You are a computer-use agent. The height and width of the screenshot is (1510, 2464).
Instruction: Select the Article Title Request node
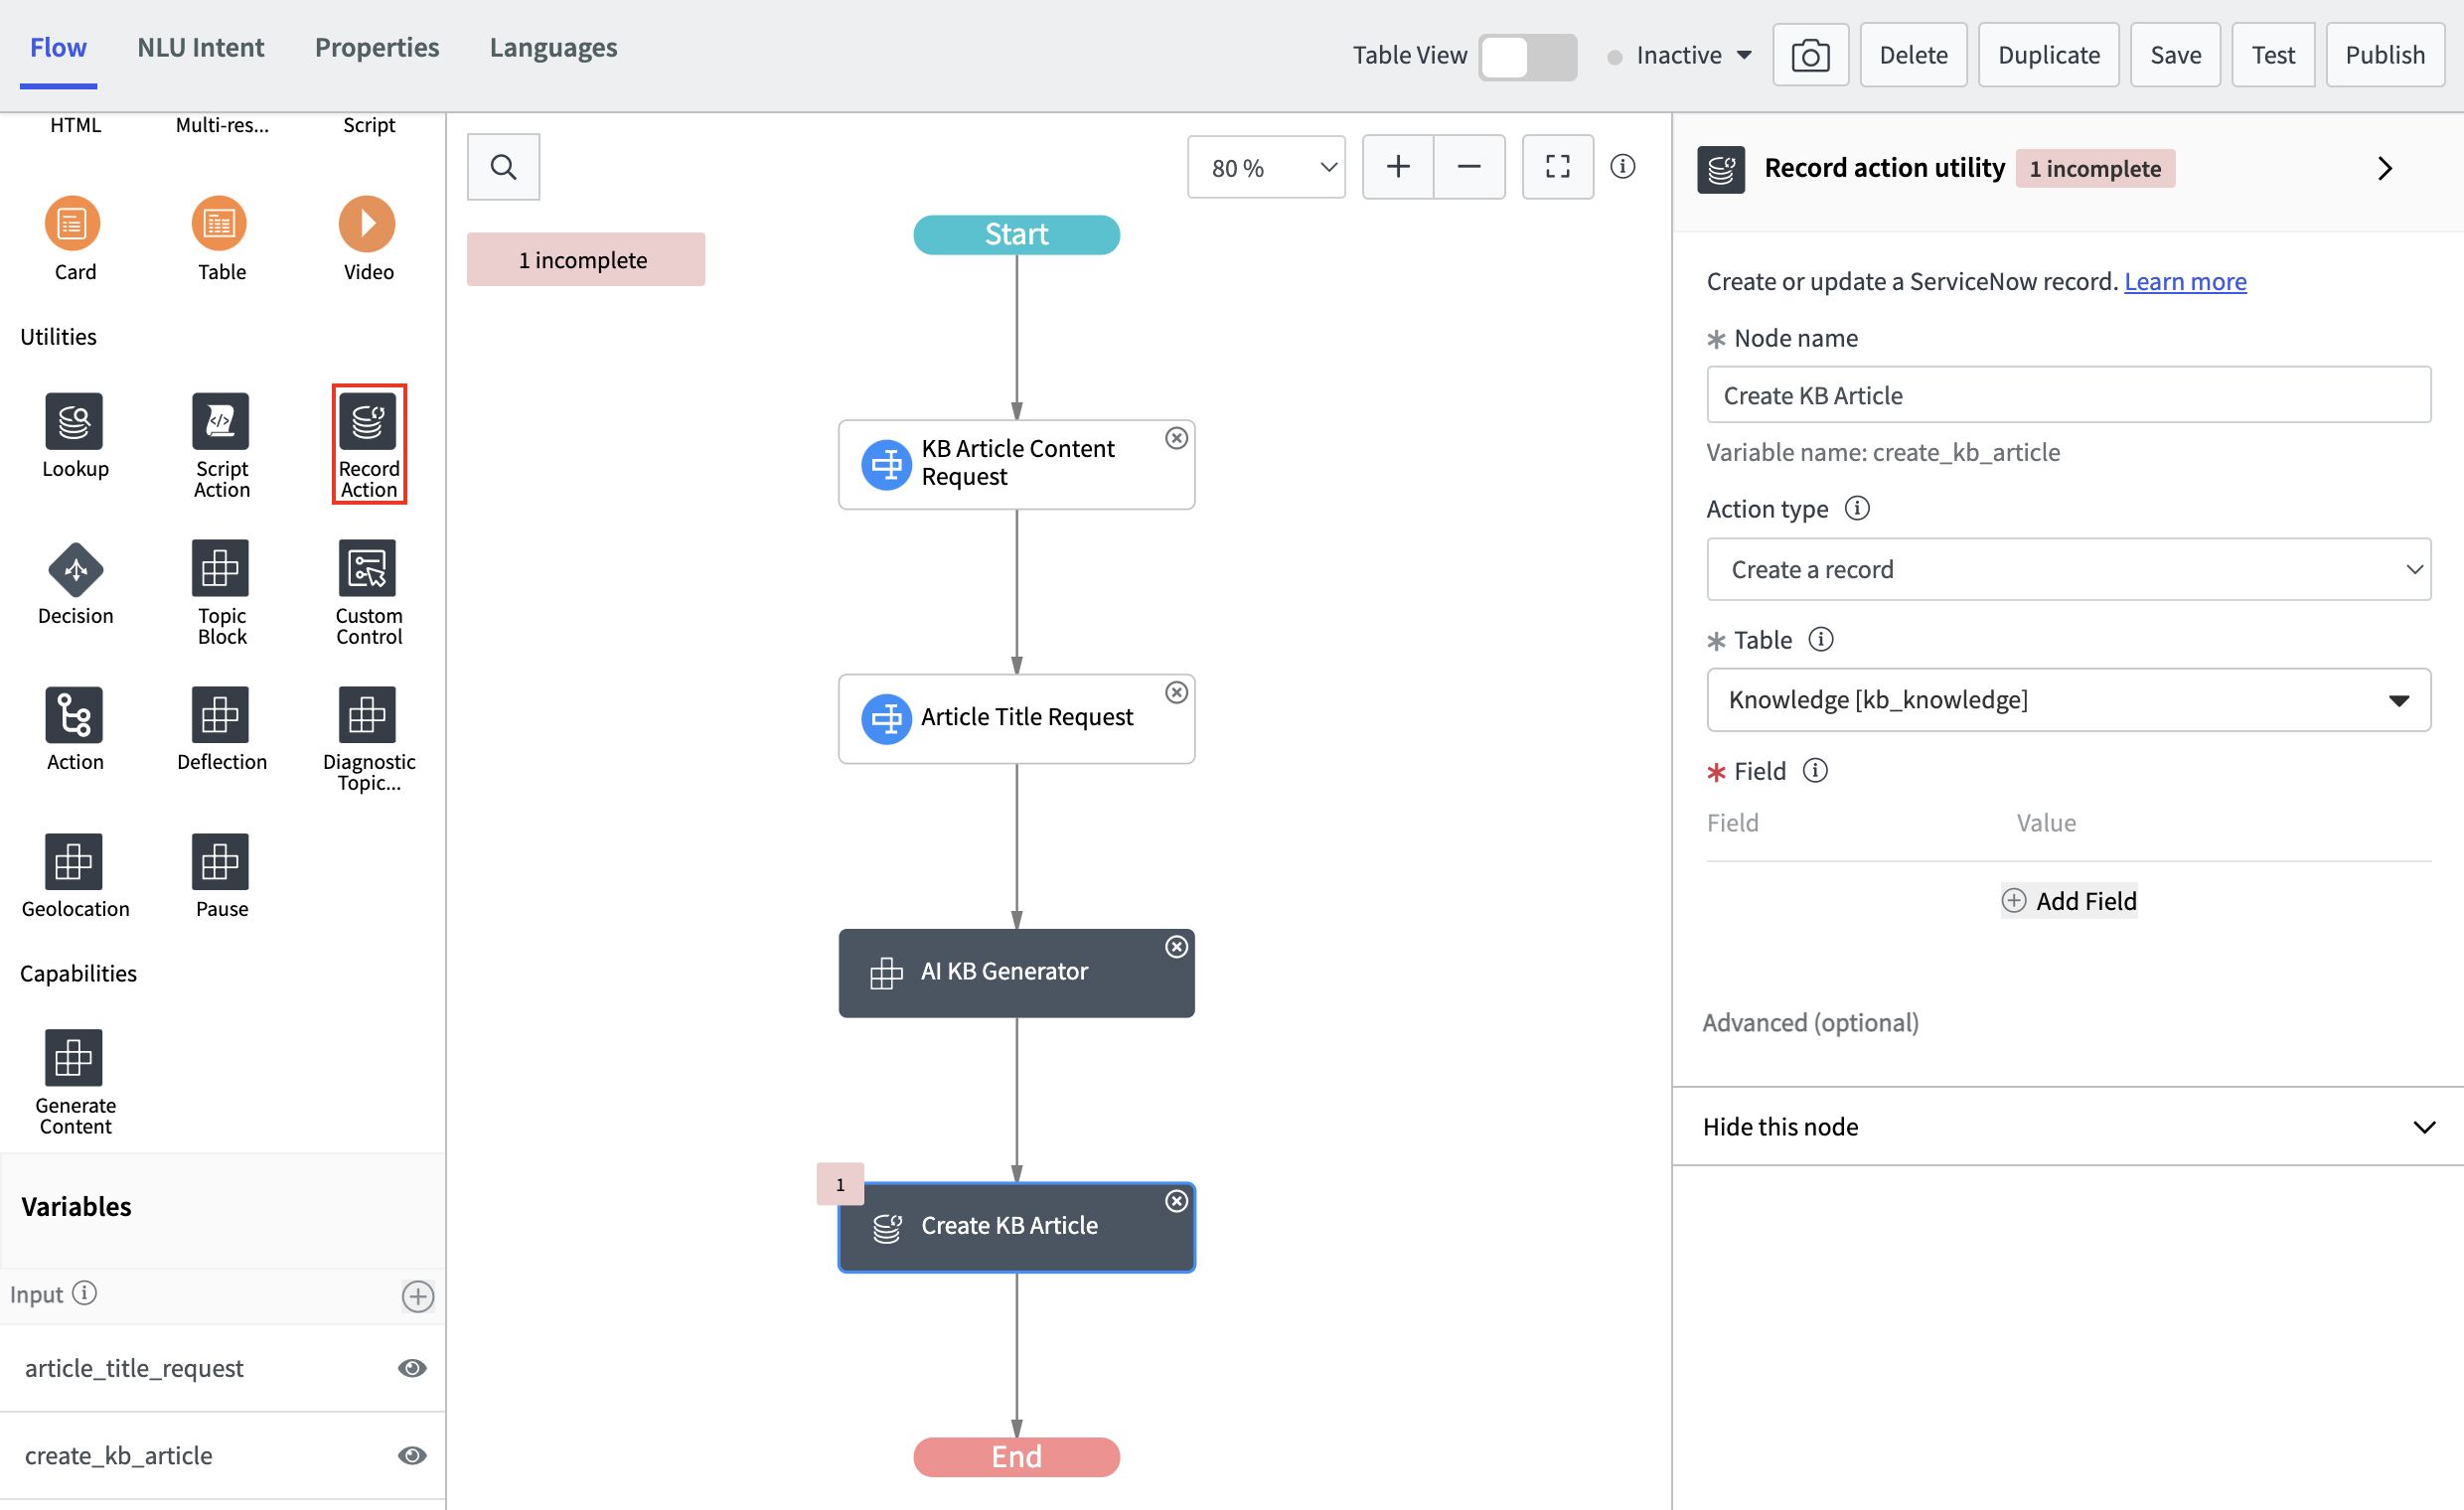[1016, 718]
